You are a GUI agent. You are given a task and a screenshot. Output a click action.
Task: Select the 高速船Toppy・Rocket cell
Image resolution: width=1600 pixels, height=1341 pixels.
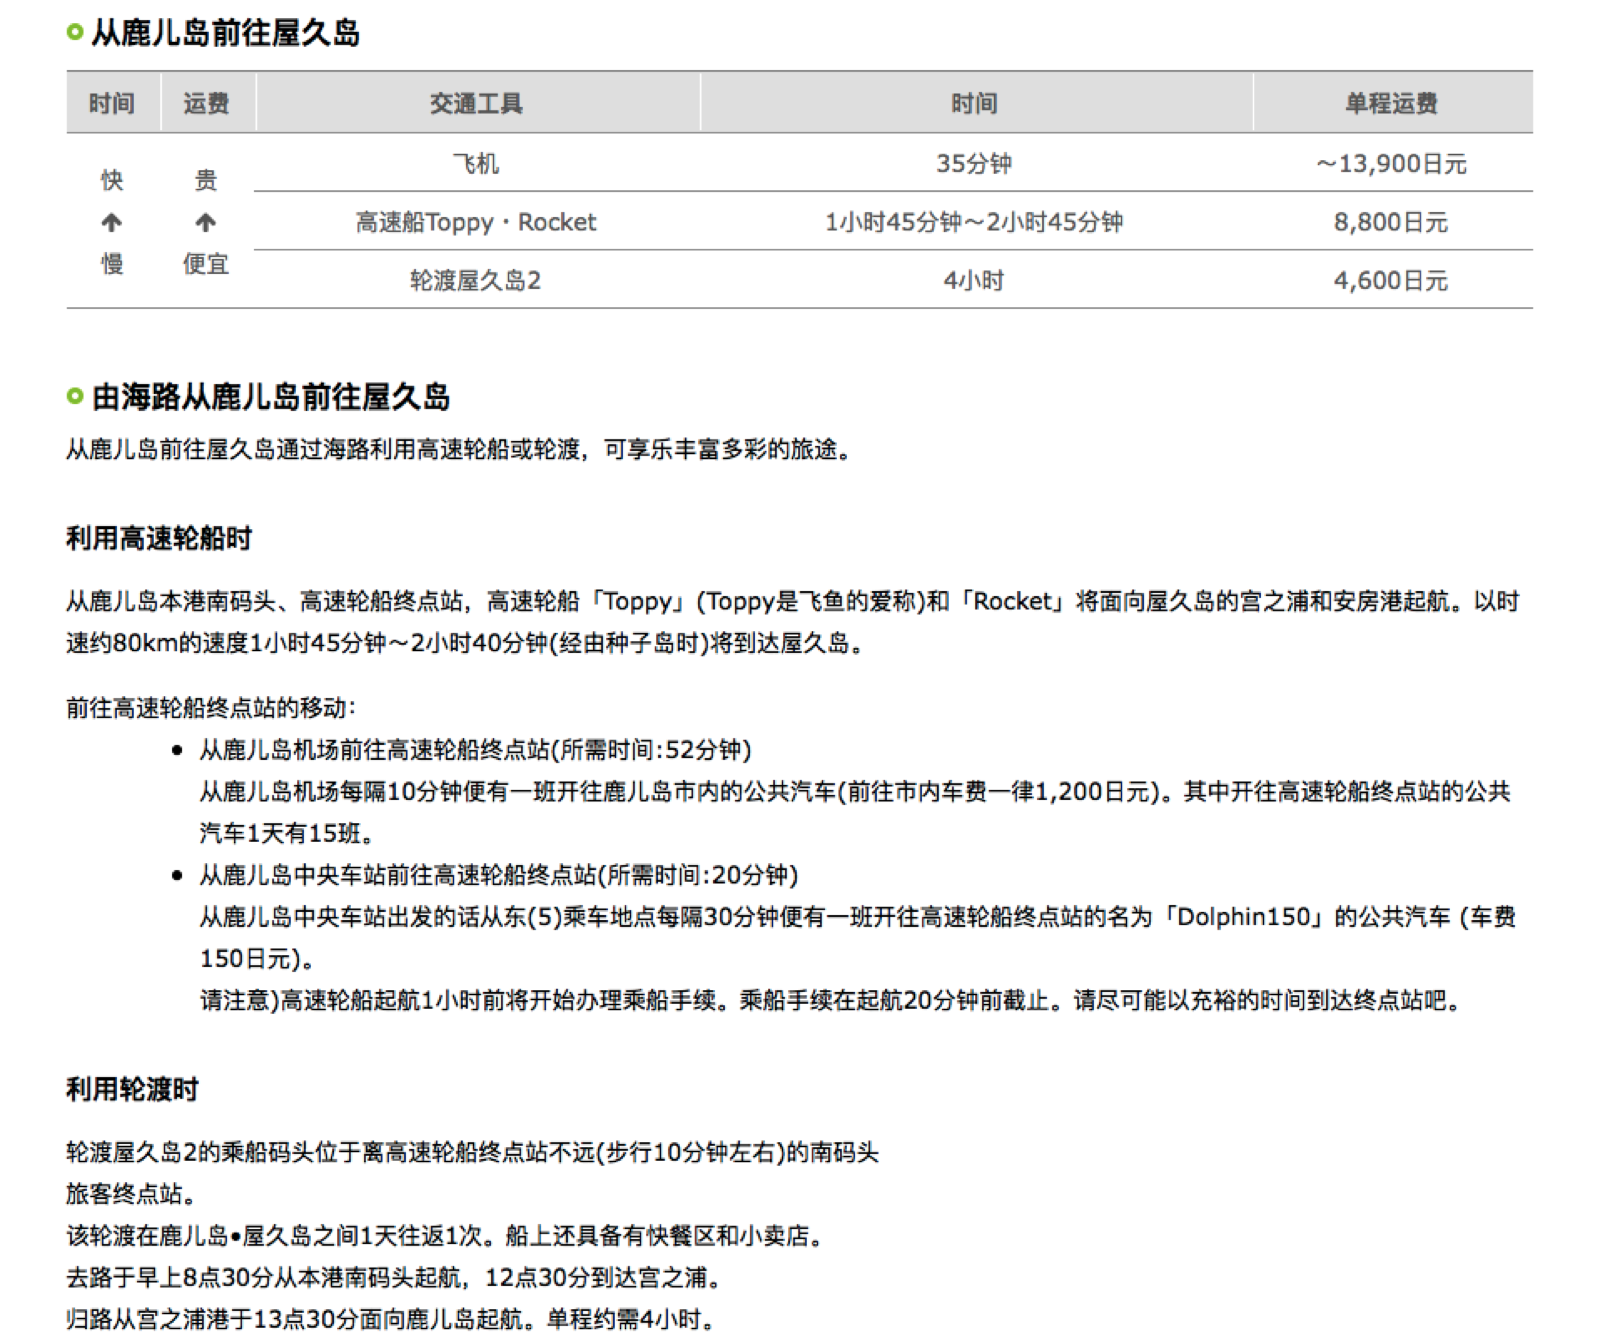[x=476, y=222]
